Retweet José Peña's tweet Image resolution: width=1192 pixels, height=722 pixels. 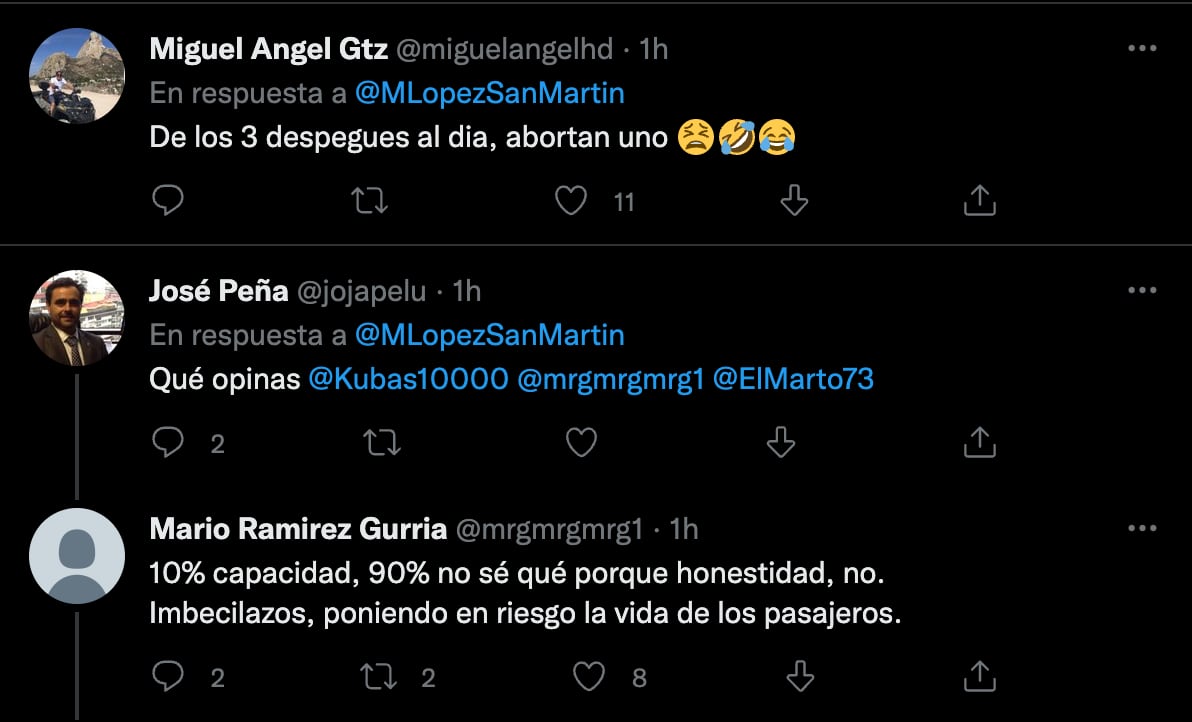pyautogui.click(x=381, y=442)
